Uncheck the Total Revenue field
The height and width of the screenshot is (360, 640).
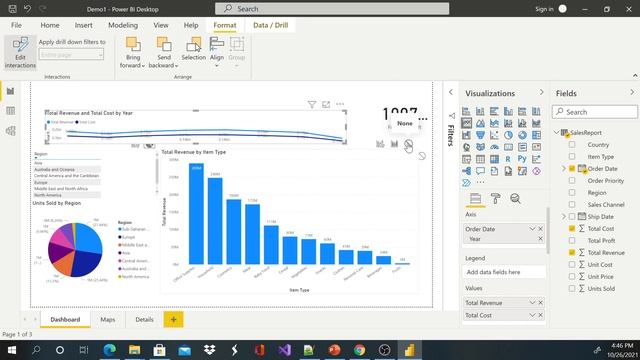(x=572, y=253)
